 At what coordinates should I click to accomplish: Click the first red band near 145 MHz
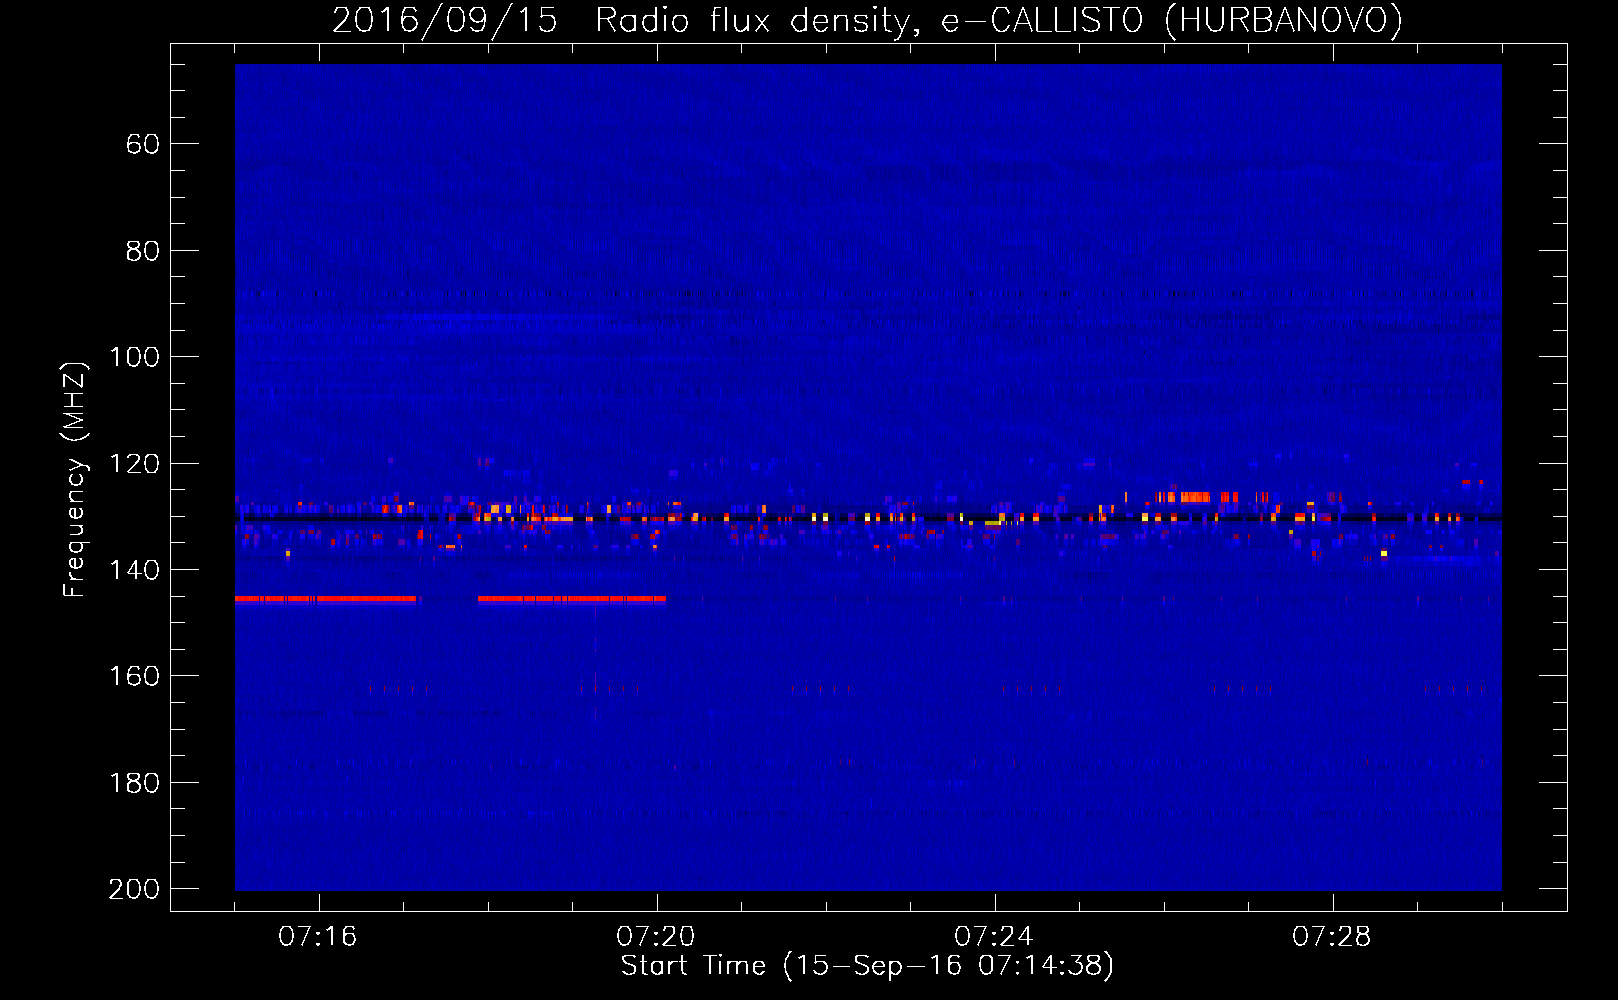pos(326,598)
